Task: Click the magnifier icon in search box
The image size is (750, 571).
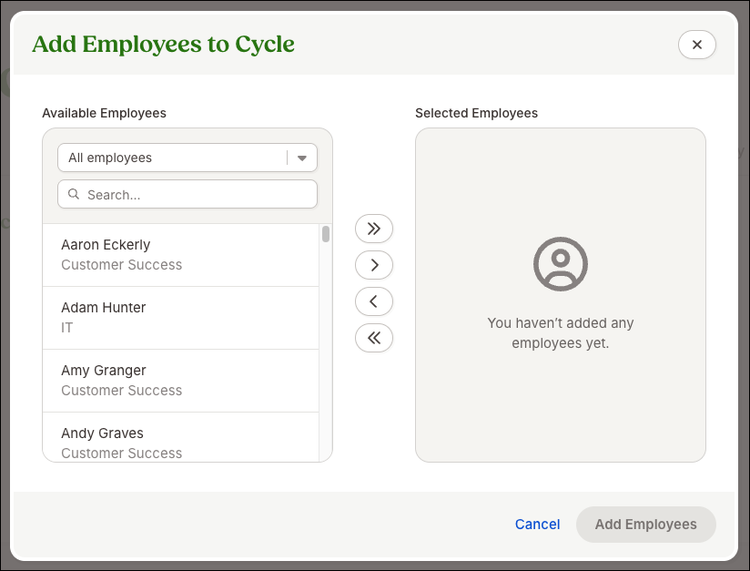Action: point(74,194)
